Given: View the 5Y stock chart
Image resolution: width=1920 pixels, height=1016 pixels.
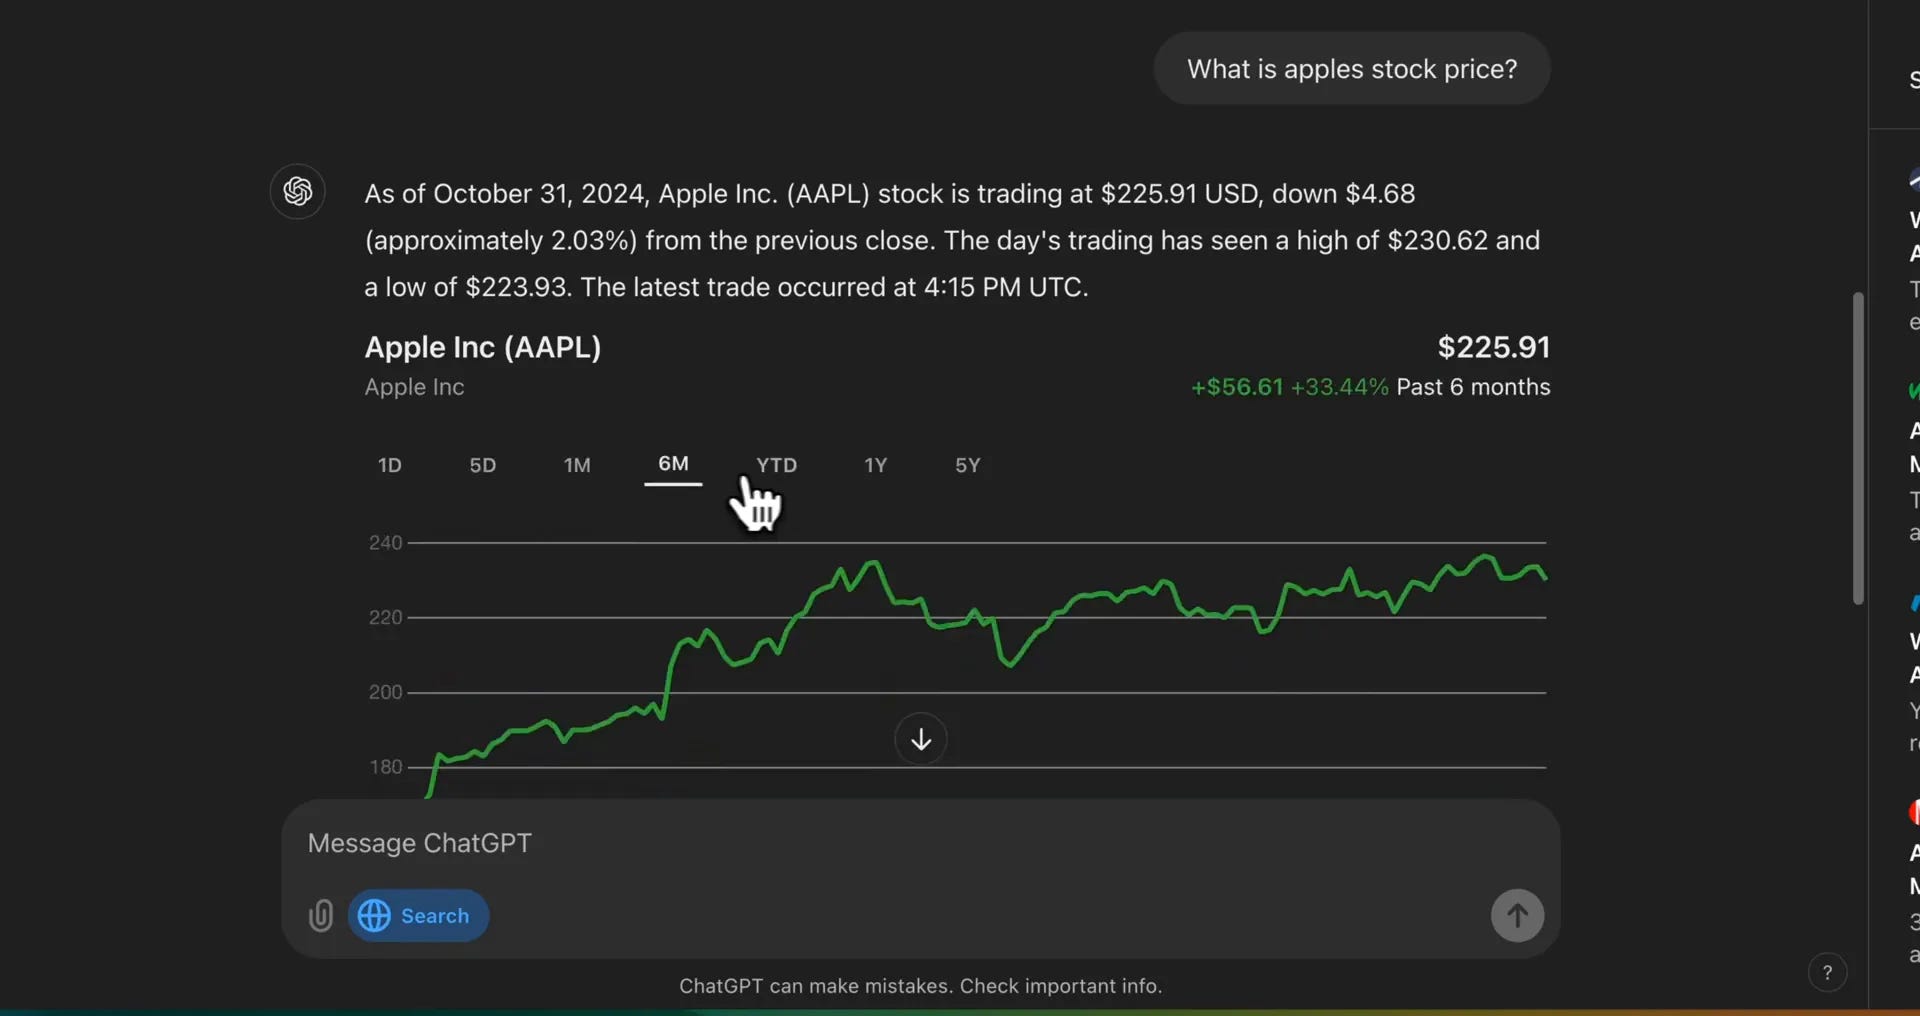Looking at the screenshot, I should [x=967, y=465].
